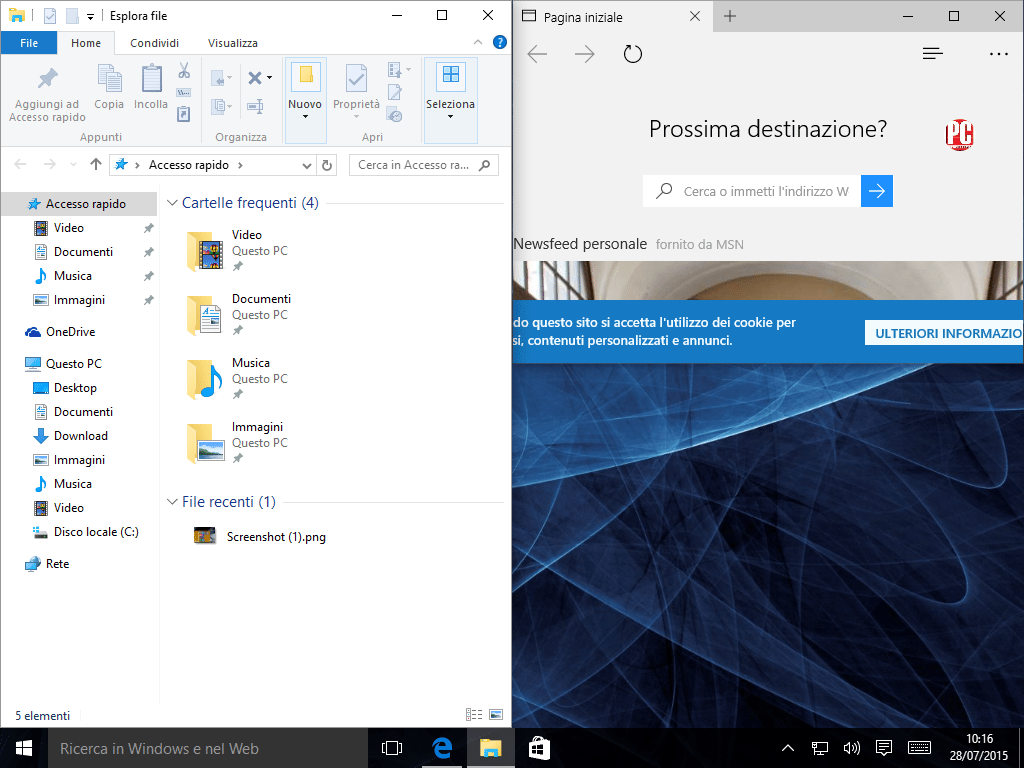The image size is (1024, 768).
Task: Click the blue go arrow next to search
Action: (877, 191)
